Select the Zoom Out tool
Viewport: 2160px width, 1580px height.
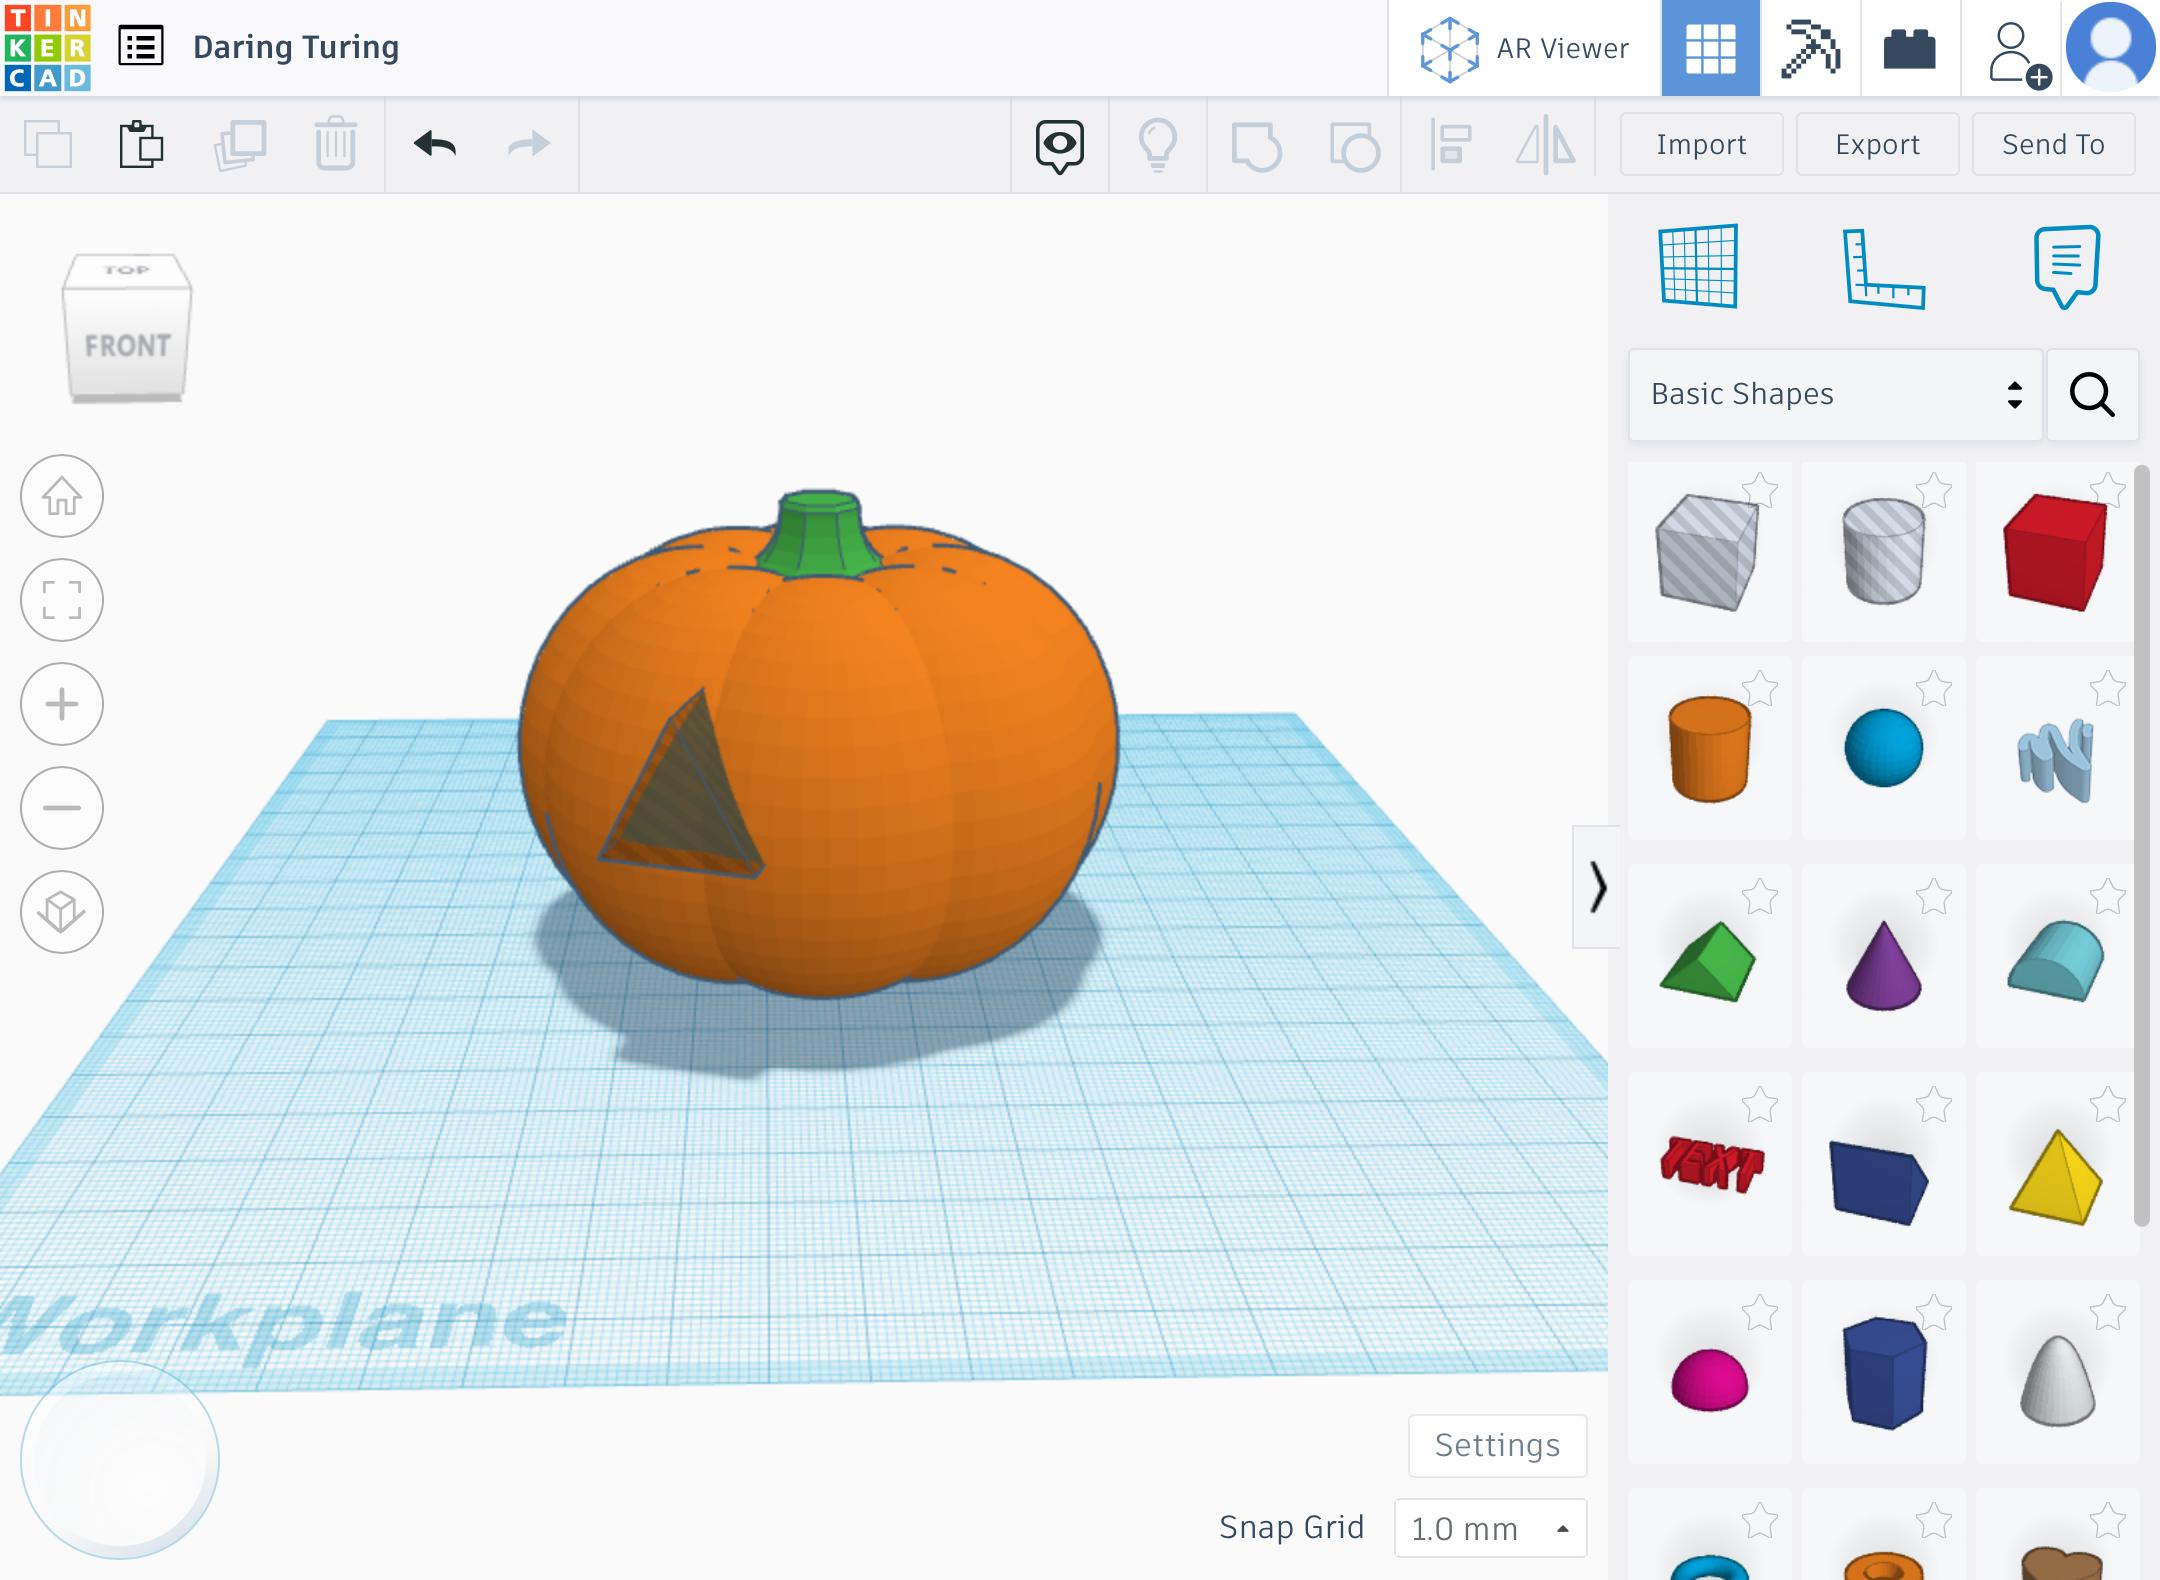[x=64, y=808]
